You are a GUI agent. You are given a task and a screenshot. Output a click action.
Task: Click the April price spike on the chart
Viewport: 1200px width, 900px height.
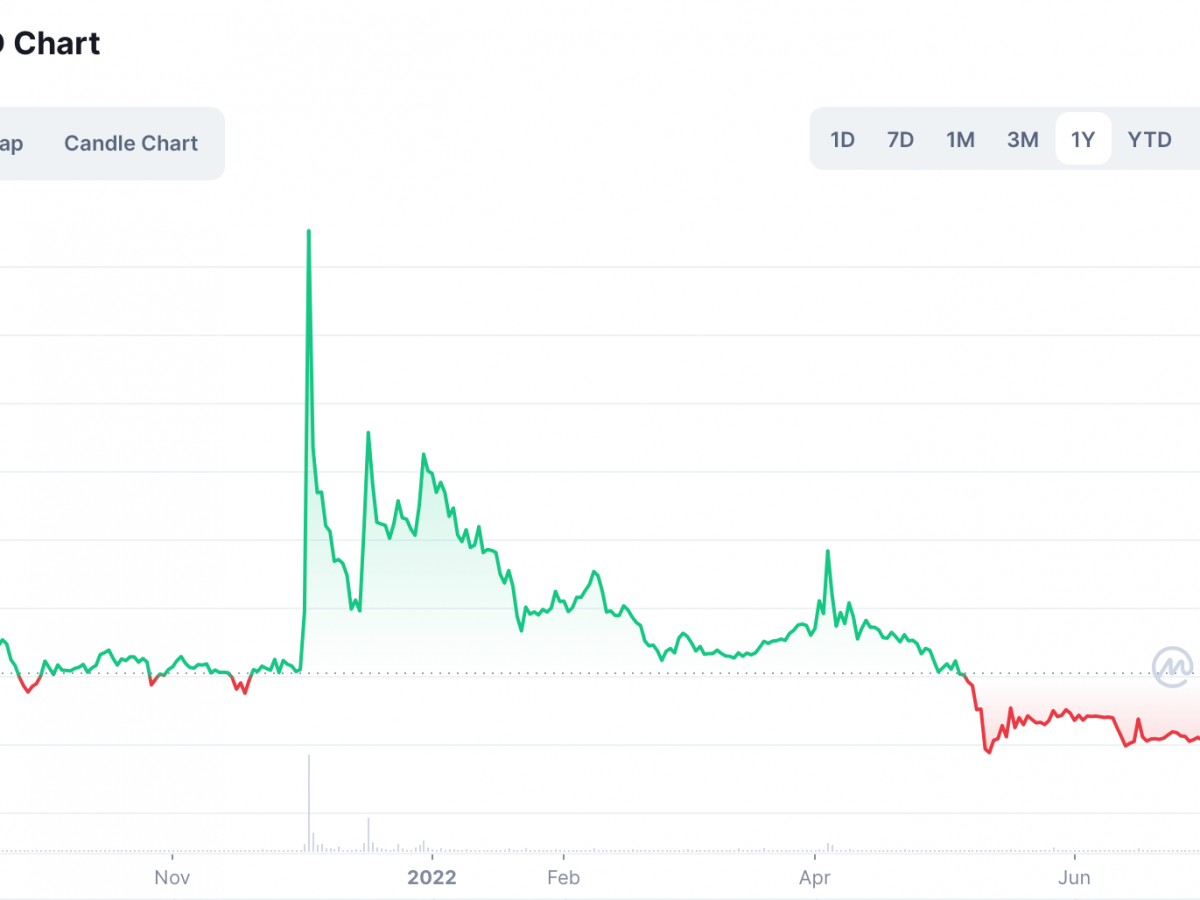[828, 551]
